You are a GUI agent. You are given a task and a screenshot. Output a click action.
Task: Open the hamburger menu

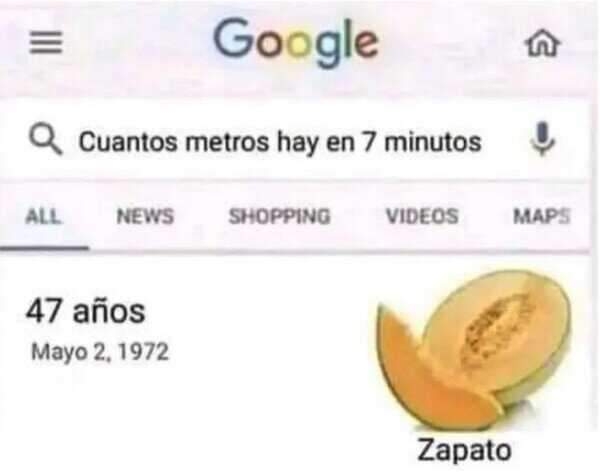coord(46,42)
